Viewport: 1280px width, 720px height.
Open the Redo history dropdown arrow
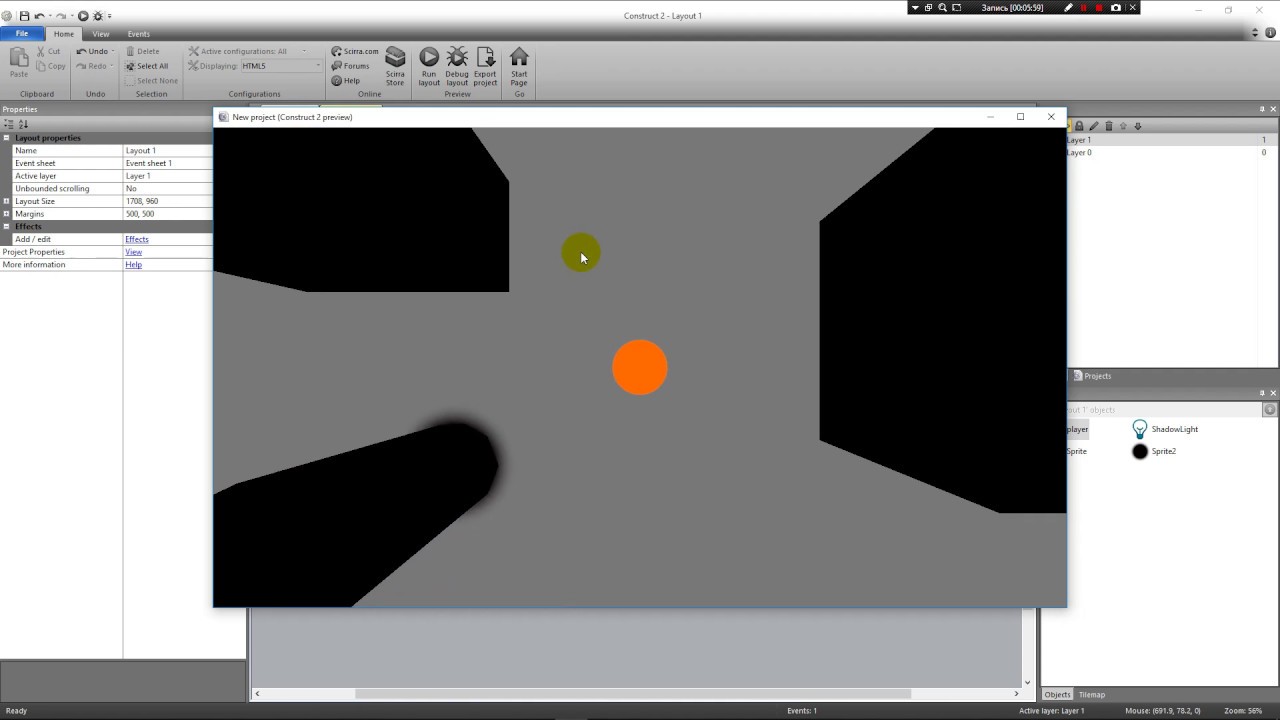click(113, 66)
